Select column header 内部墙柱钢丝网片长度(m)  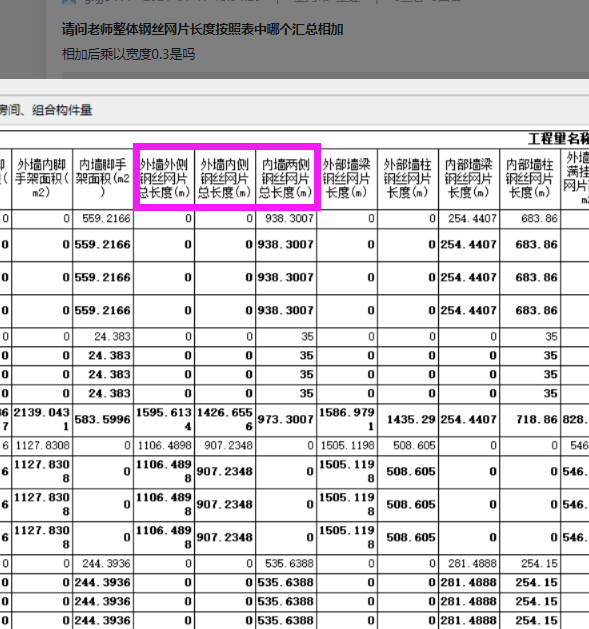(x=530, y=179)
